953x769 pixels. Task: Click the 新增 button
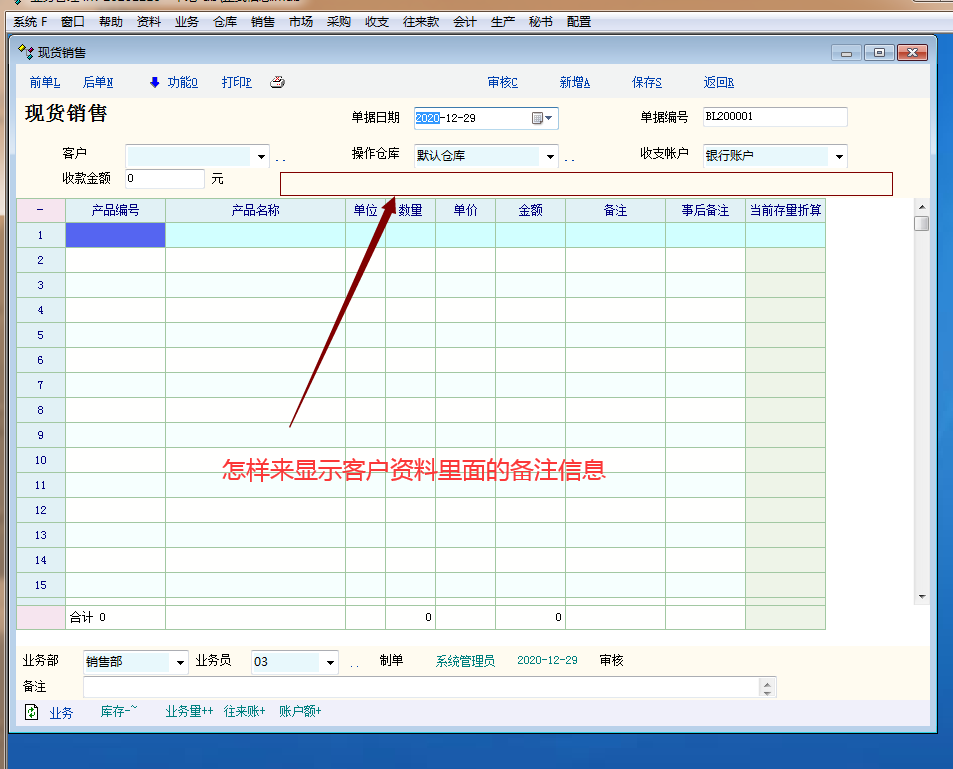[x=574, y=83]
